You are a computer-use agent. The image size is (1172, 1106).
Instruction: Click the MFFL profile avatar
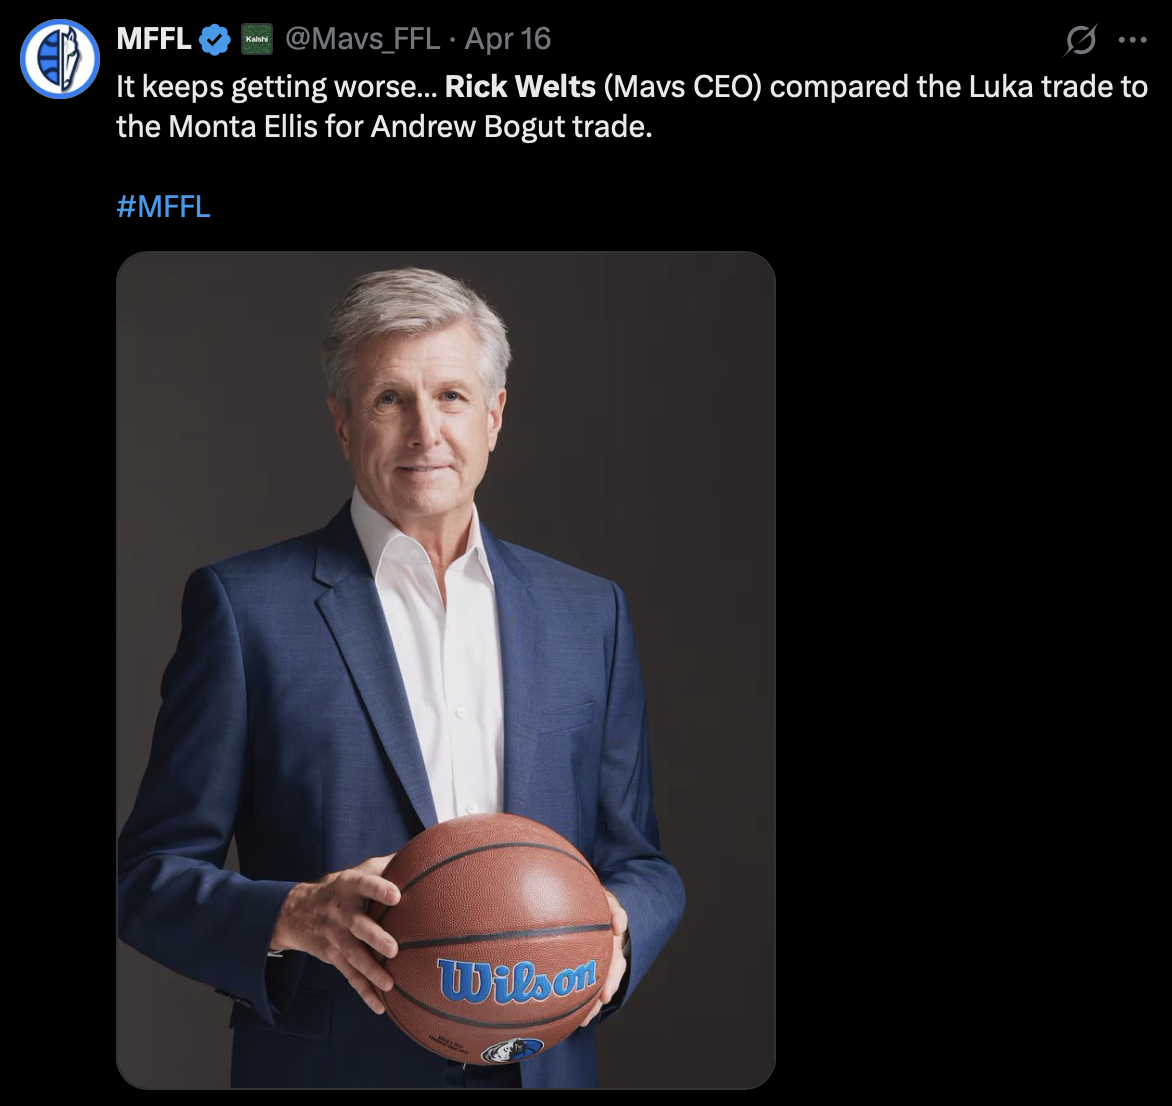(60, 59)
